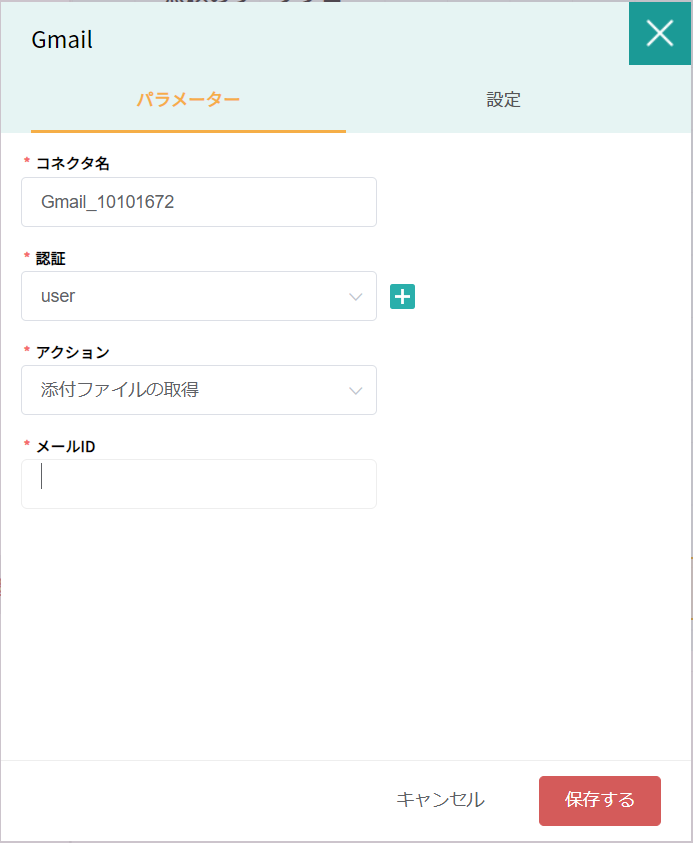Edit the コネクタ名 field Gmail_10101672
This screenshot has width=693, height=843.
click(x=199, y=202)
